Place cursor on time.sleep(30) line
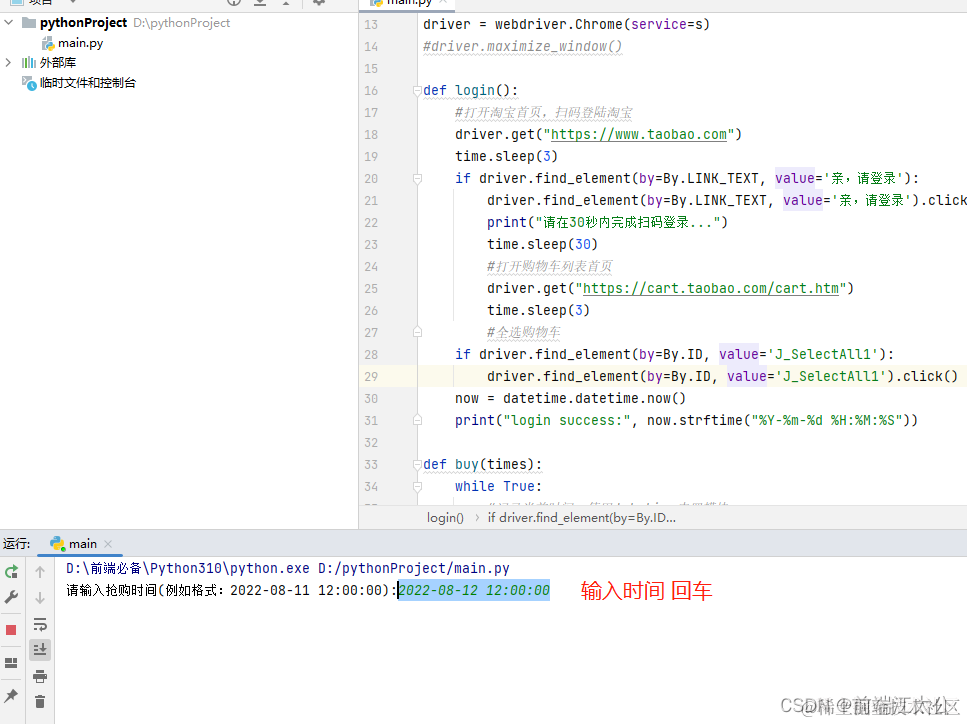 pyautogui.click(x=542, y=245)
